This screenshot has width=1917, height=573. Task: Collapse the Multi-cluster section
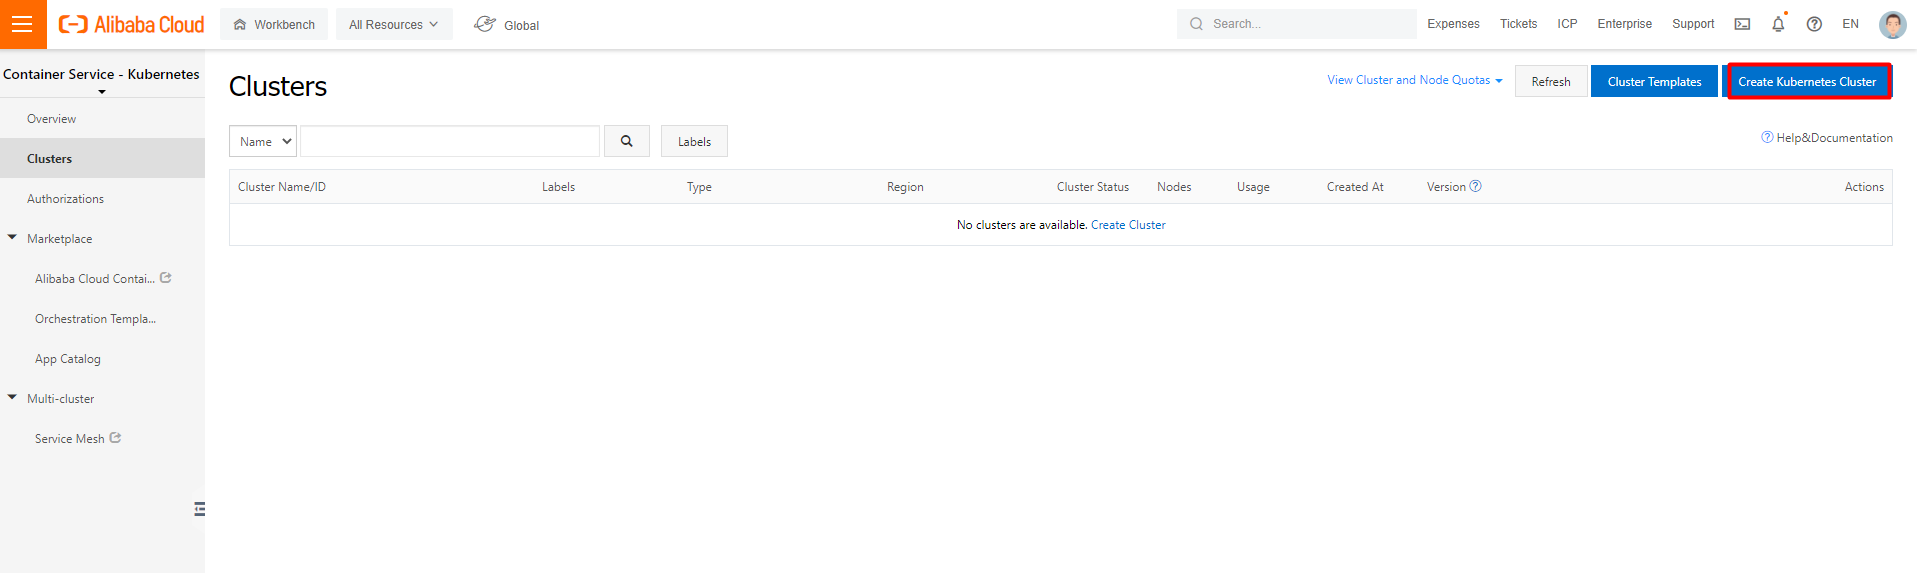[x=12, y=398]
